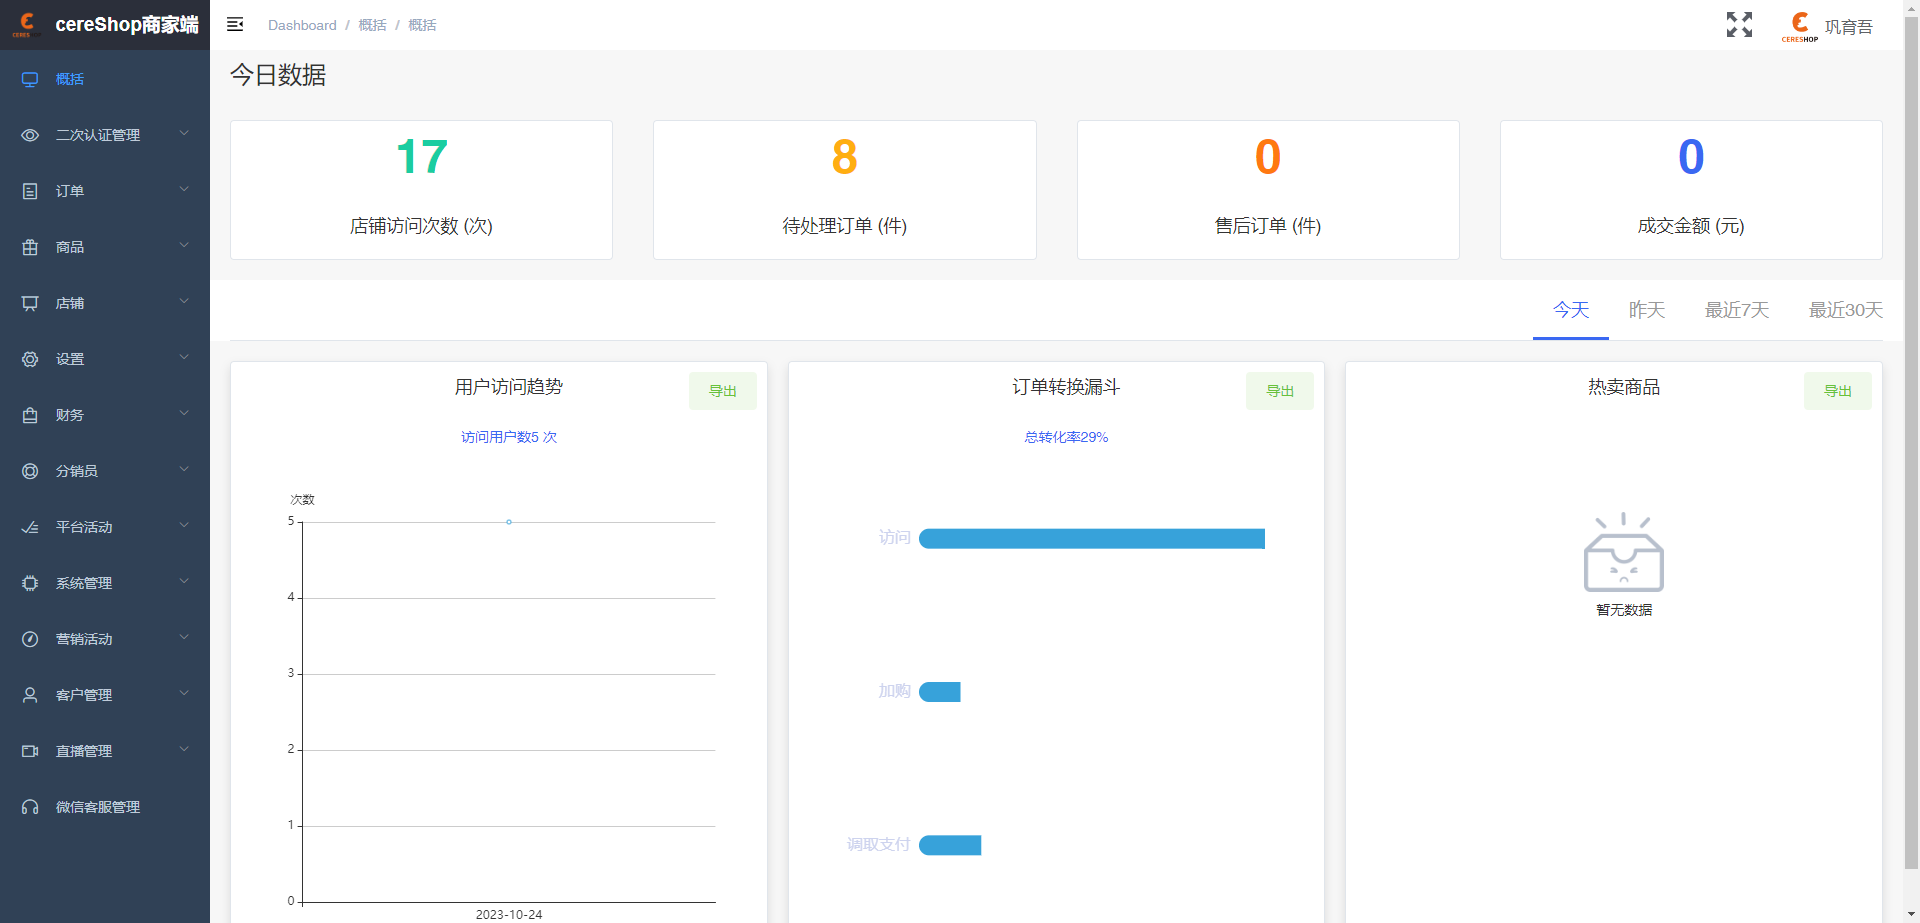Open the 微信客服管理 menu item
The height and width of the screenshot is (923, 1920).
pyautogui.click(x=105, y=807)
